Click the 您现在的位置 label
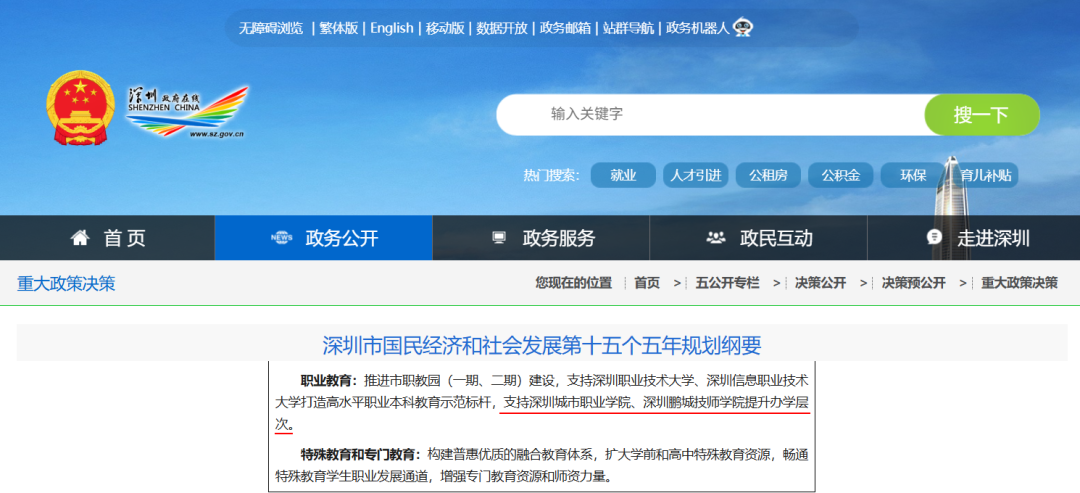1080x493 pixels. pyautogui.click(x=574, y=282)
